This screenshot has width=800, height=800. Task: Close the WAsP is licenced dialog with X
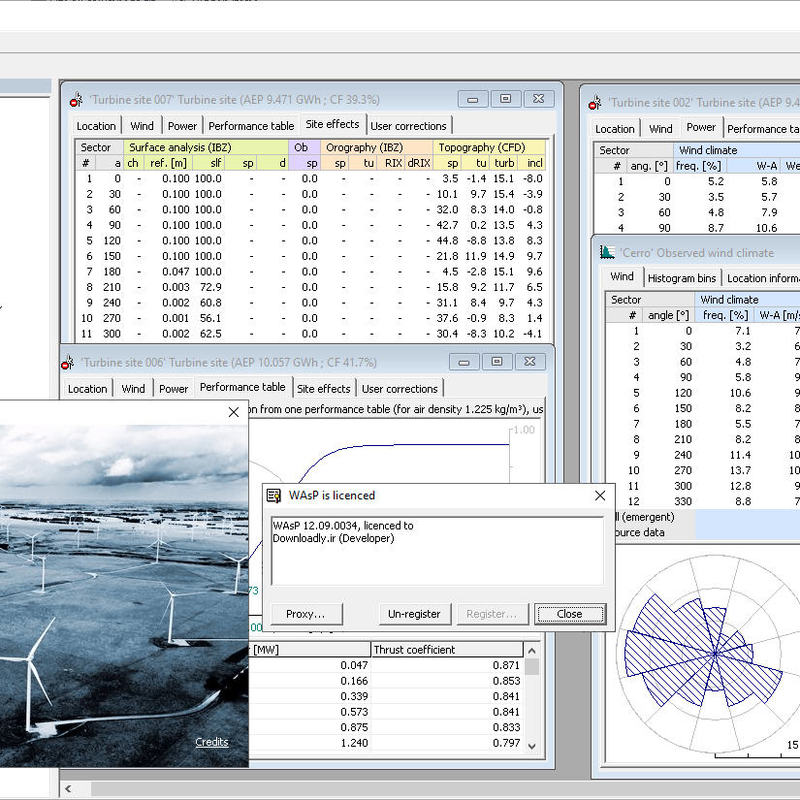coord(600,495)
